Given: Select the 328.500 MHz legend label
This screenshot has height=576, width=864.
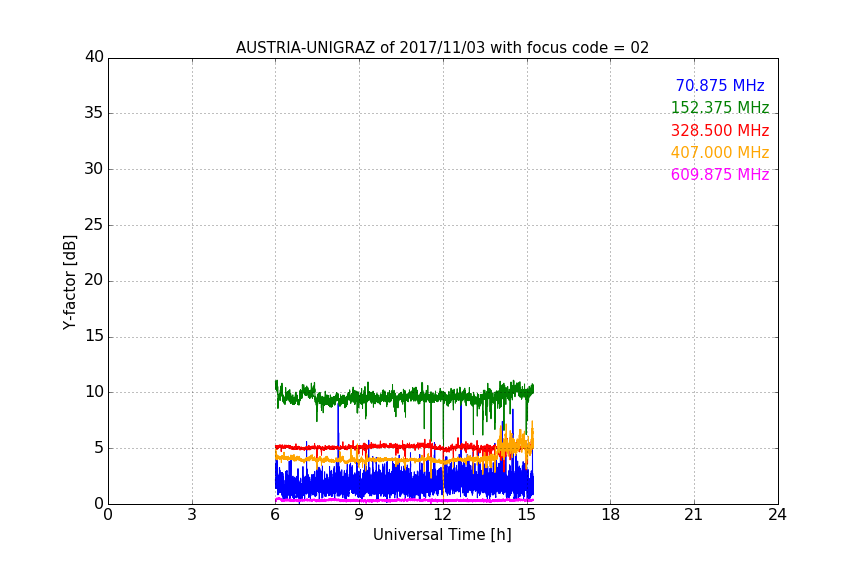Looking at the screenshot, I should (x=720, y=130).
